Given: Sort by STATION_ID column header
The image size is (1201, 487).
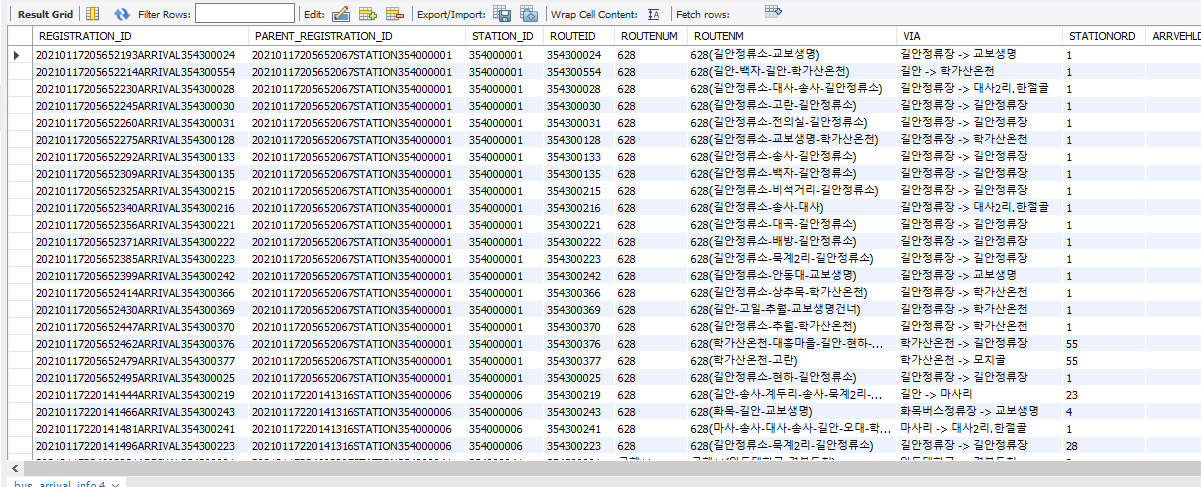Looking at the screenshot, I should [504, 36].
